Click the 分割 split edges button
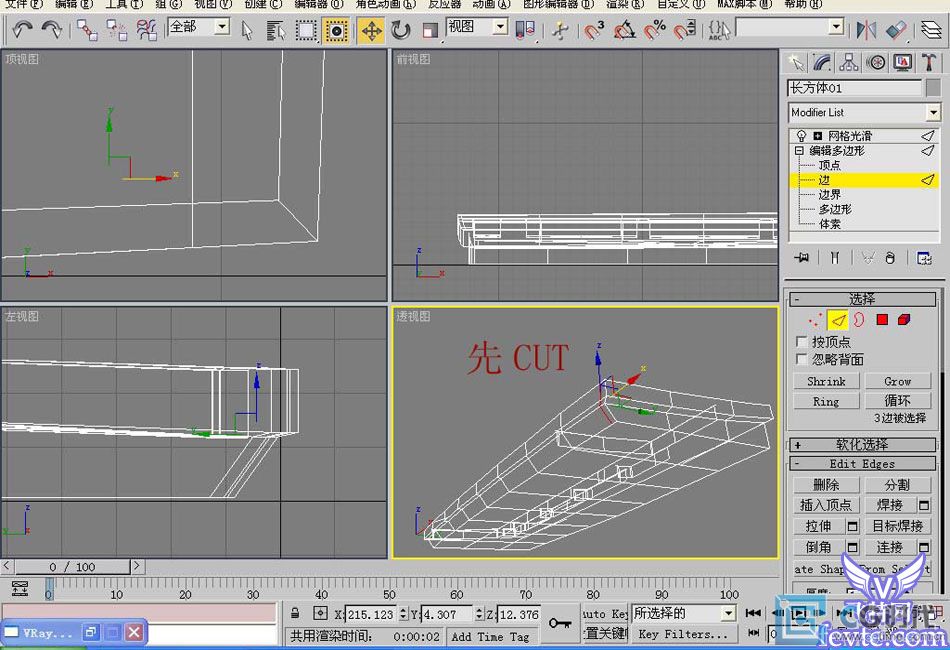Screen dimensions: 950x650 (x=897, y=485)
